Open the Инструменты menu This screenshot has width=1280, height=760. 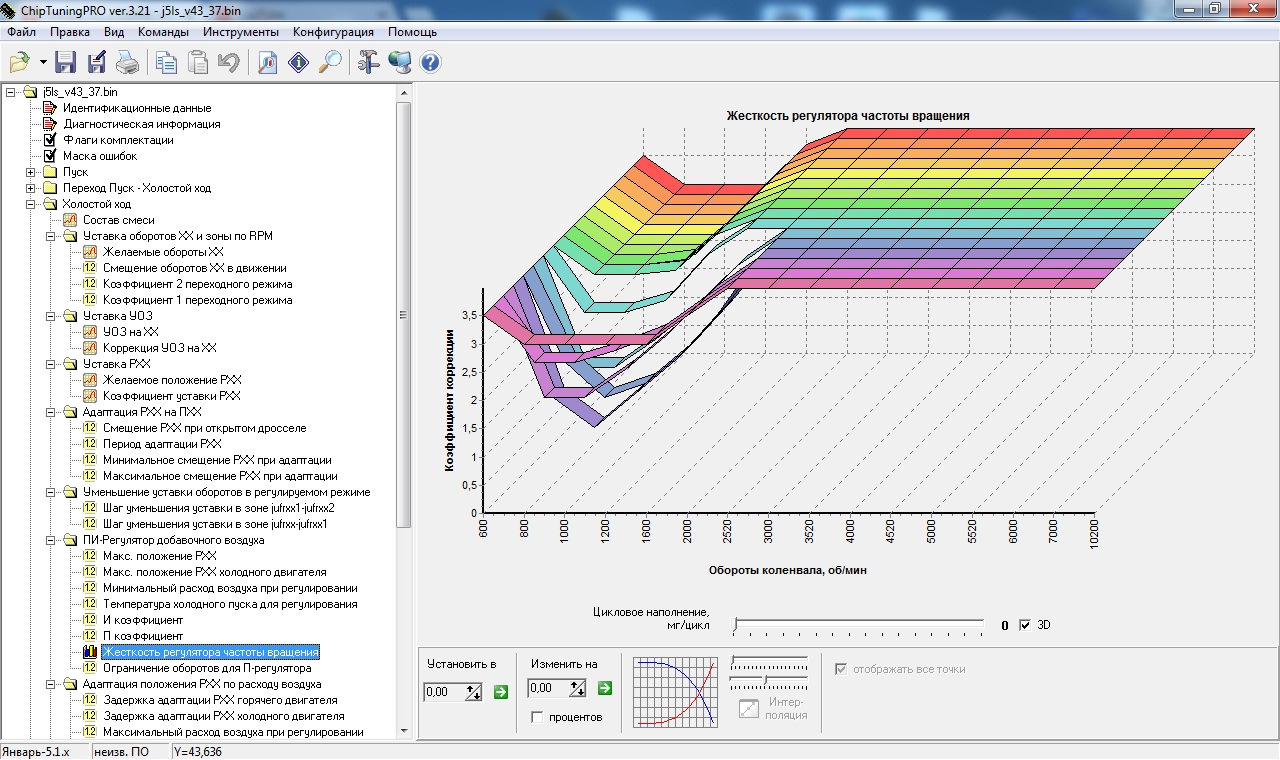coord(240,32)
